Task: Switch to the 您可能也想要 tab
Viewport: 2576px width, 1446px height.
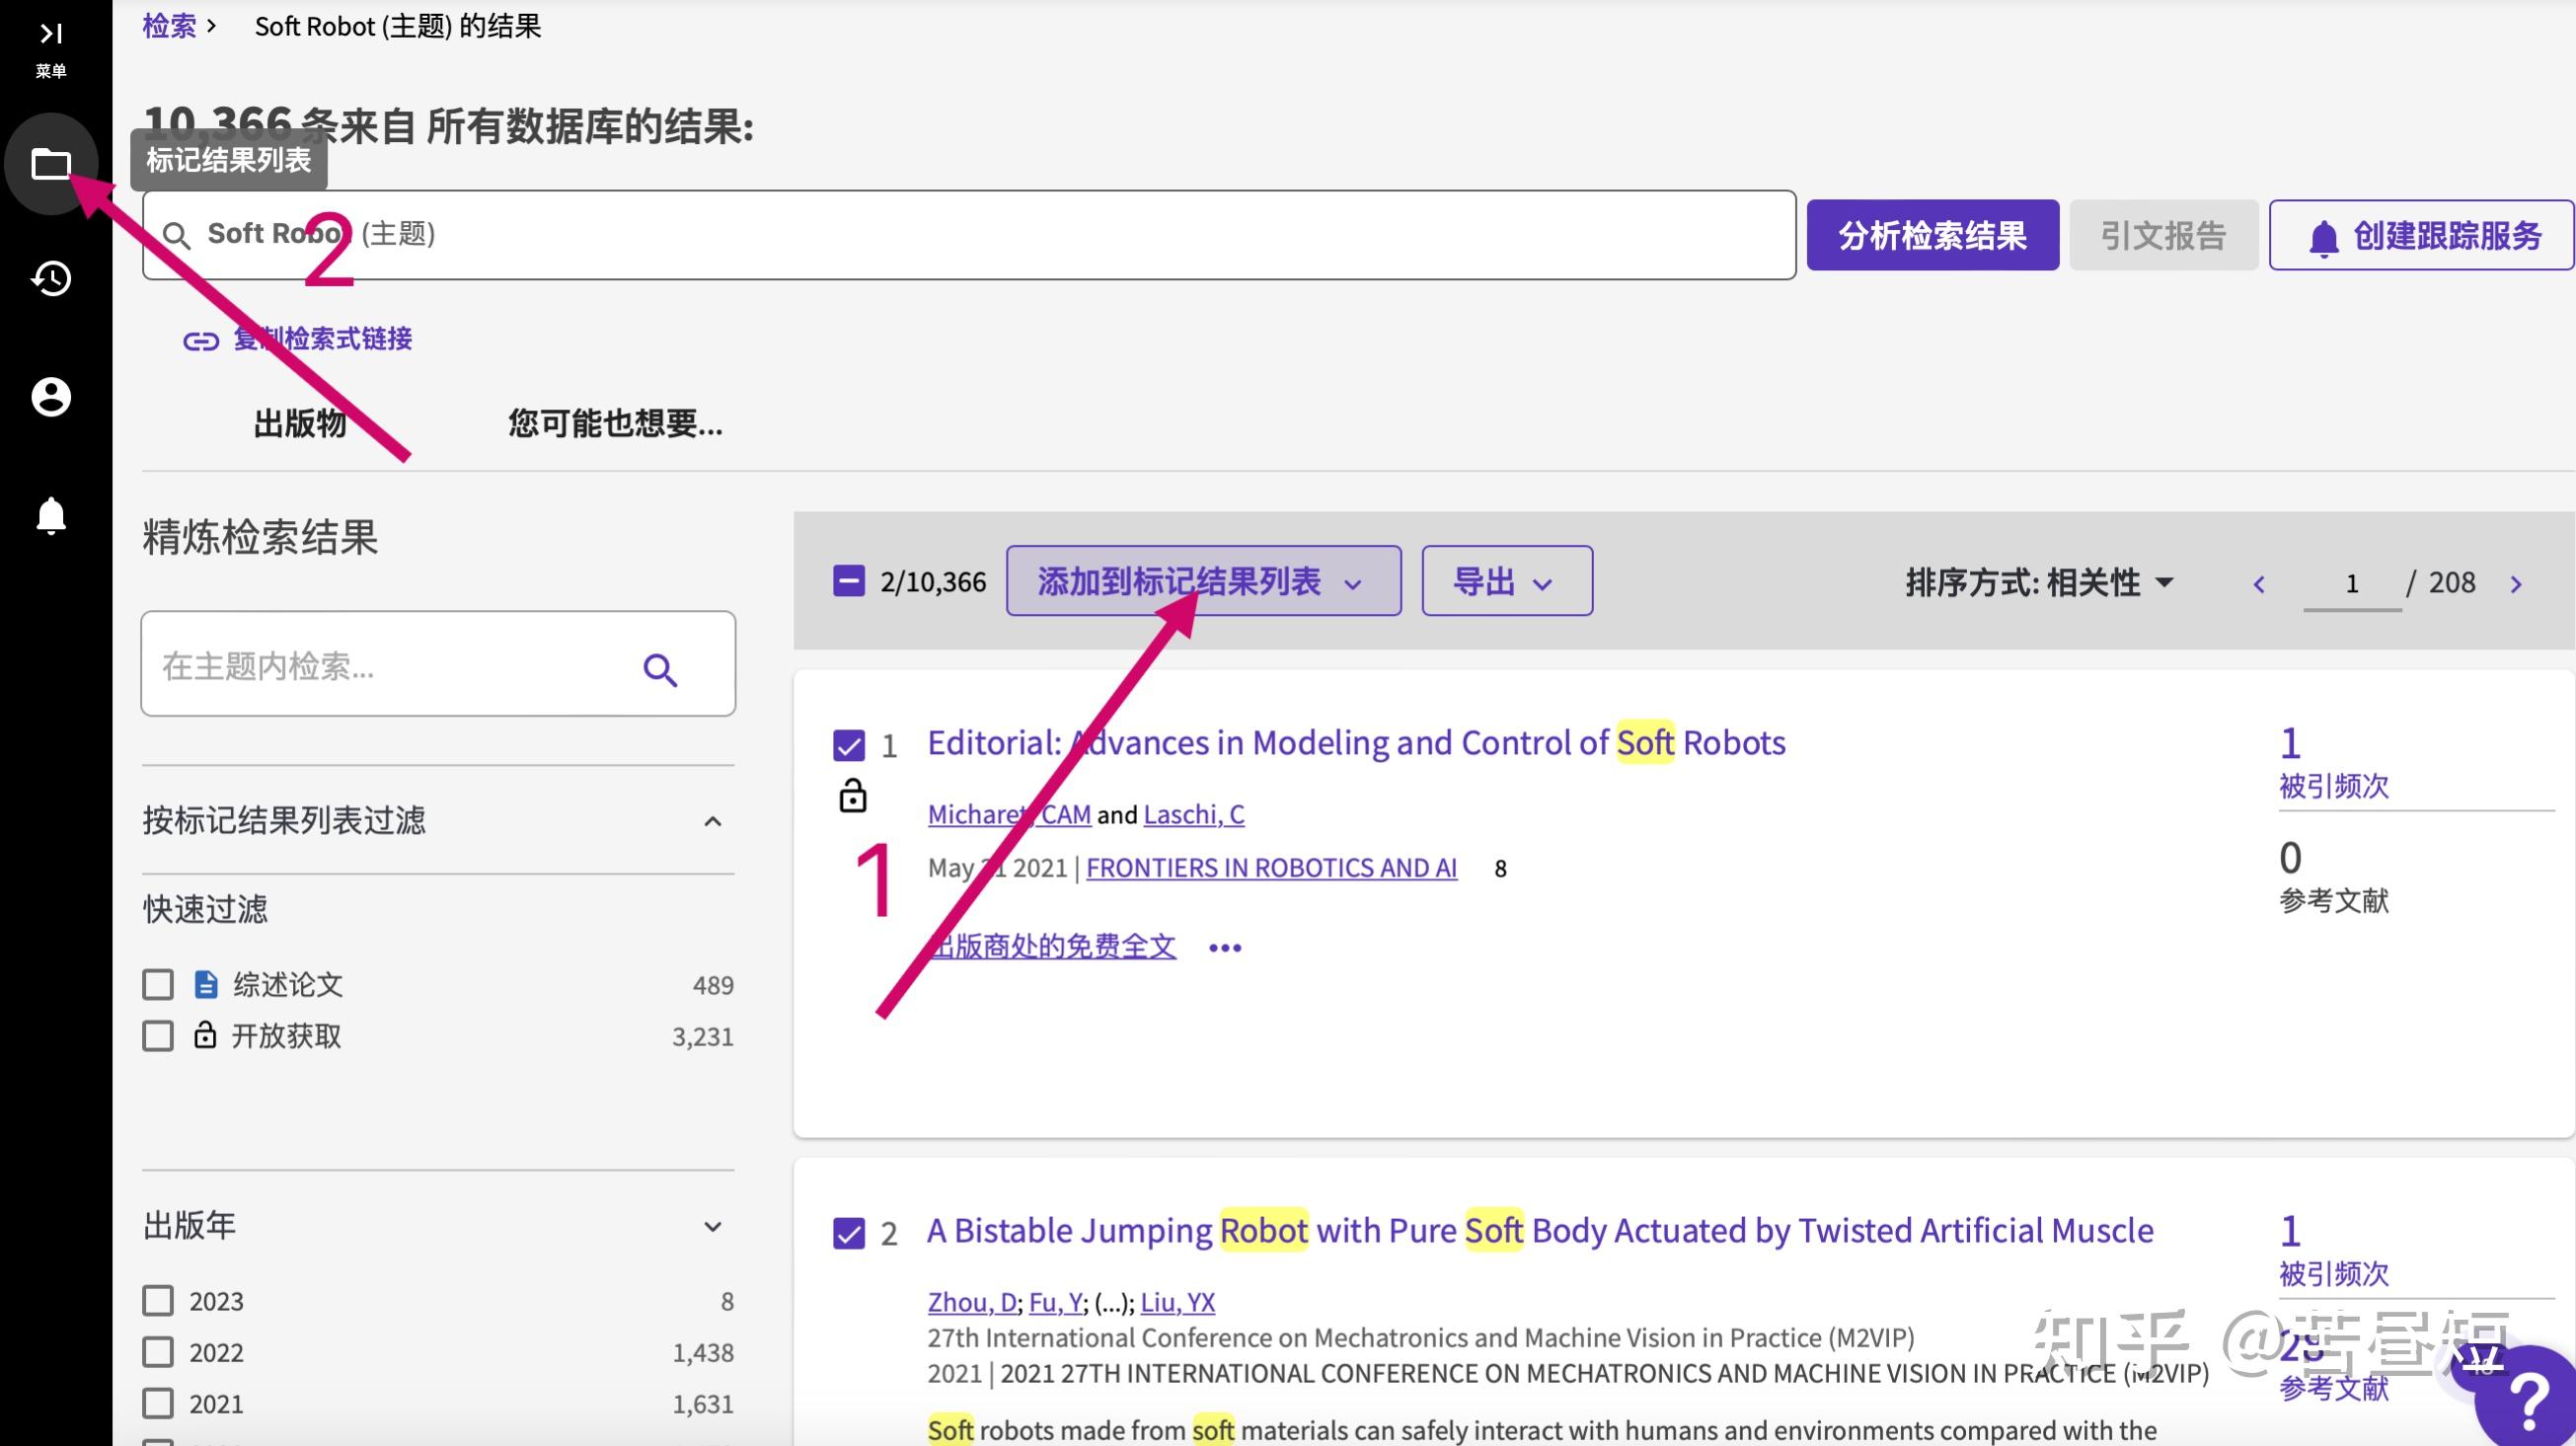Action: coord(614,423)
